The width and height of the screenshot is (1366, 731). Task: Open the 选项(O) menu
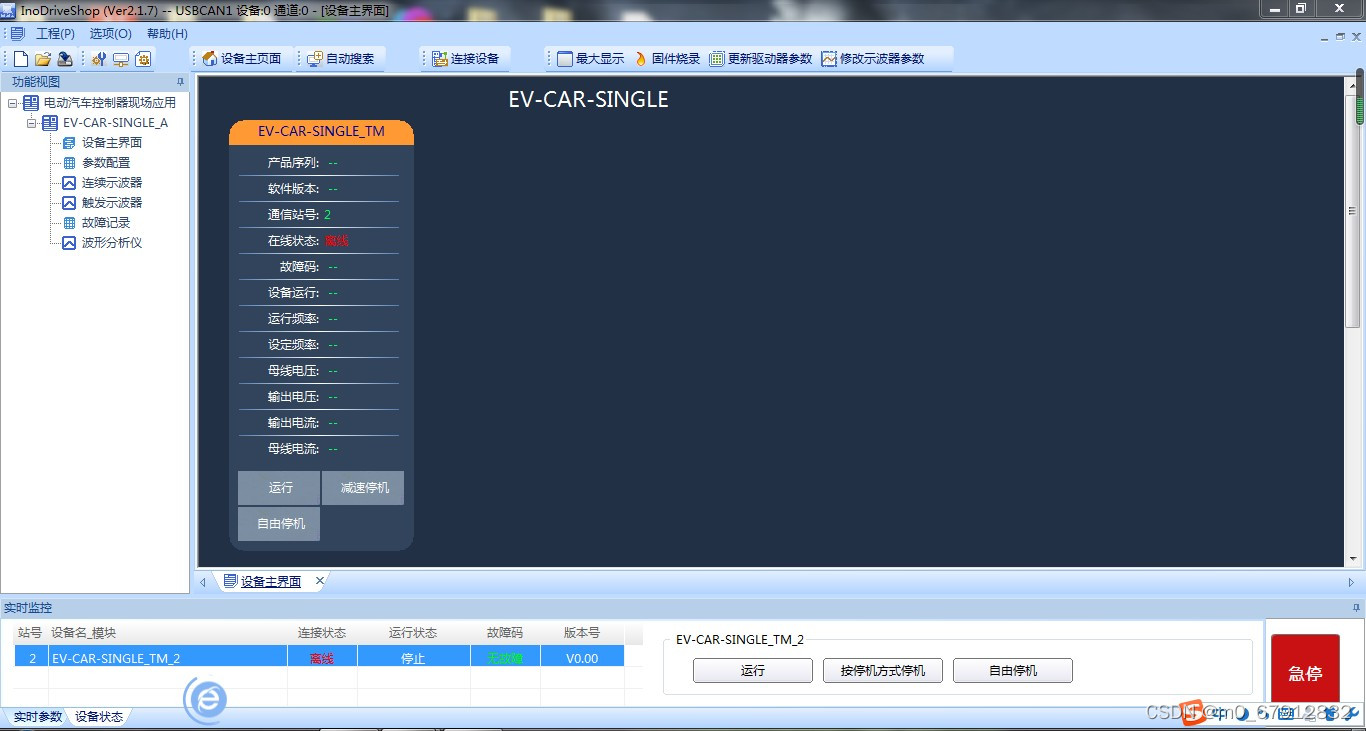point(110,34)
